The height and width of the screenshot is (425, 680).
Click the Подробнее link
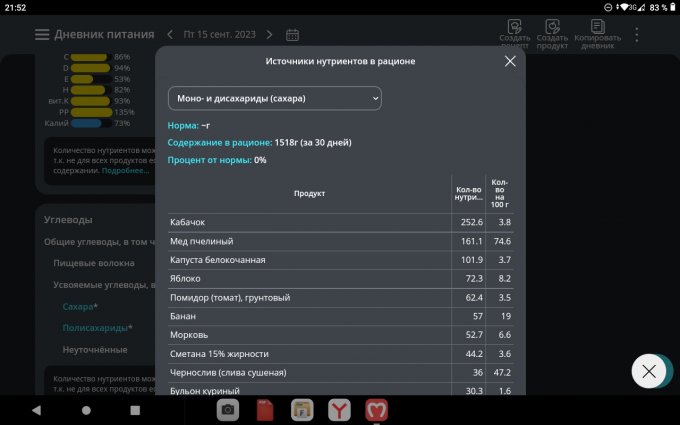(125, 171)
